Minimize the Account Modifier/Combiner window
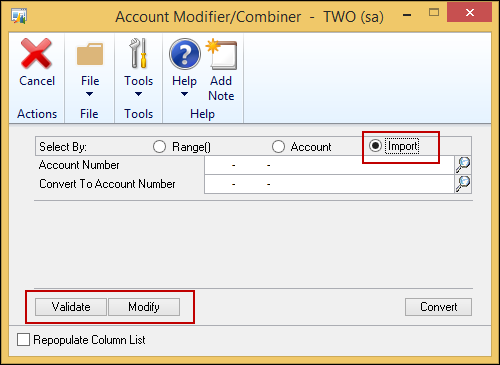Screen dimensions: 500x365 (407, 15)
